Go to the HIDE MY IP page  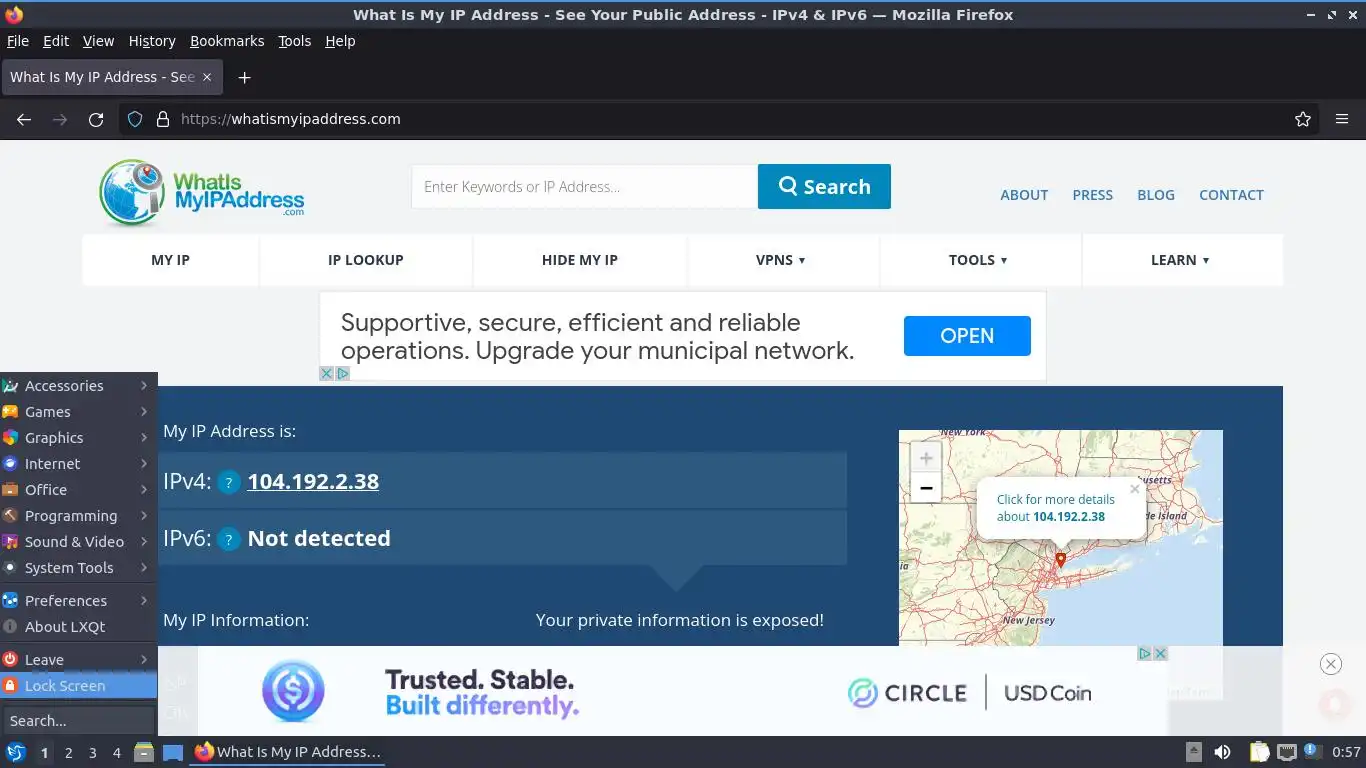tap(580, 260)
